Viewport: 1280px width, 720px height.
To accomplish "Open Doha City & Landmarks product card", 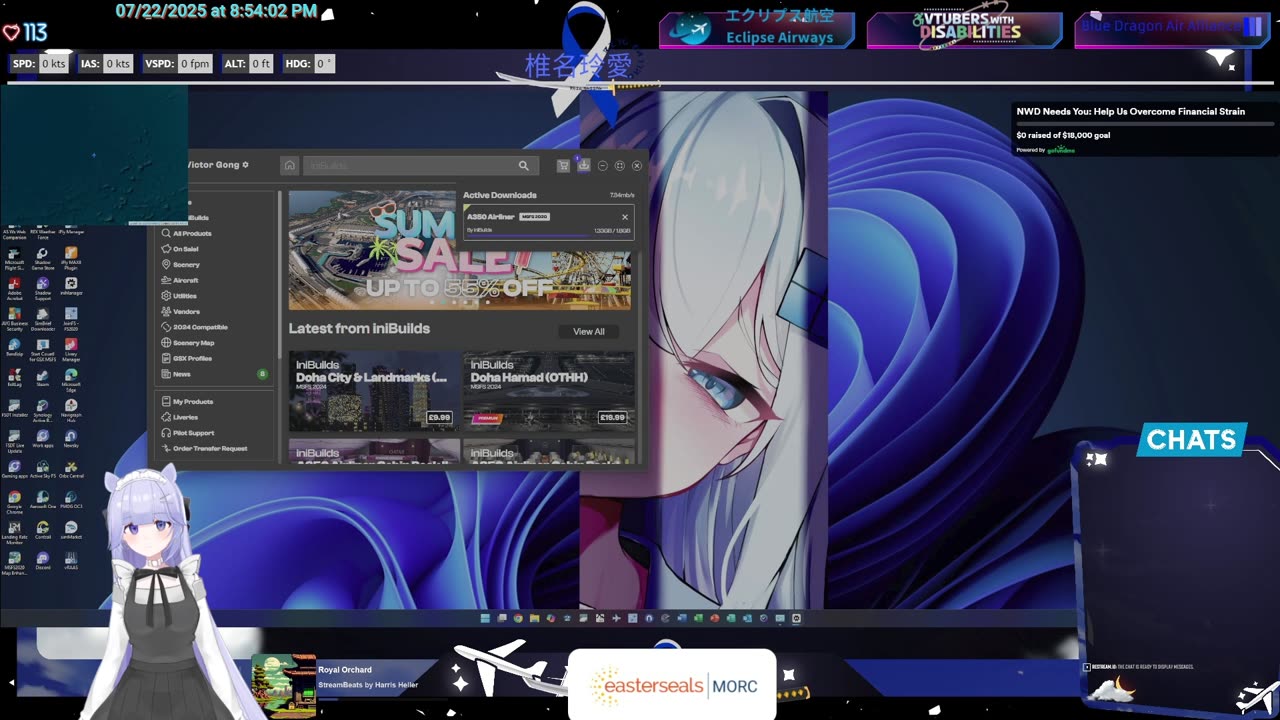I will 374,391.
